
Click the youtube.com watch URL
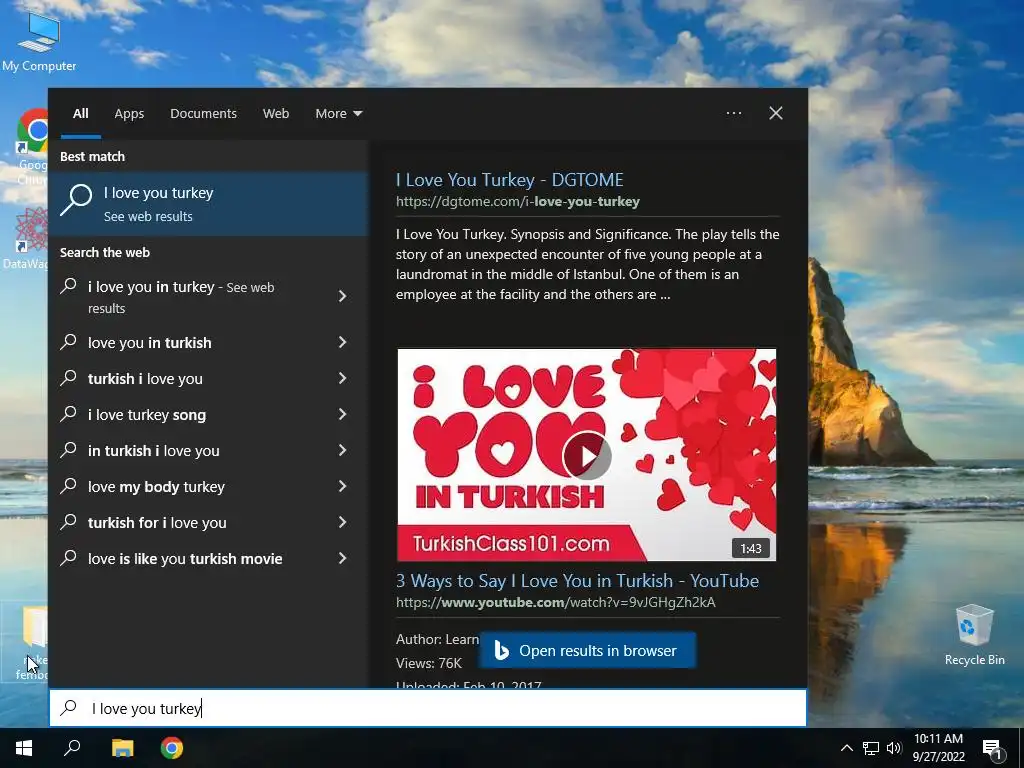click(x=556, y=602)
